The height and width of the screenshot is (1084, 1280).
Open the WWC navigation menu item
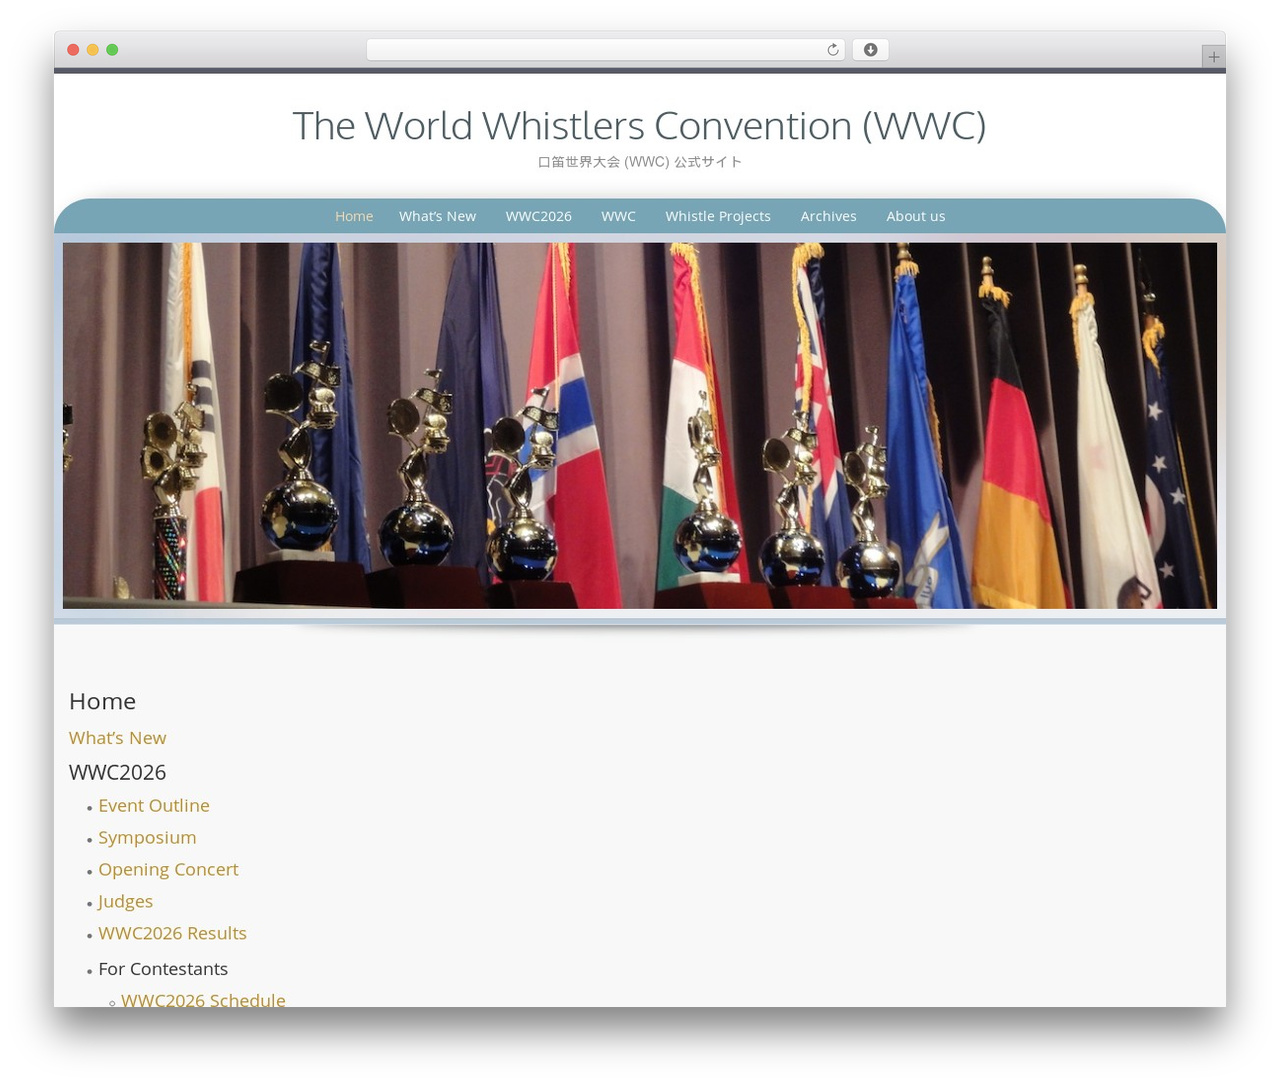[x=618, y=216]
